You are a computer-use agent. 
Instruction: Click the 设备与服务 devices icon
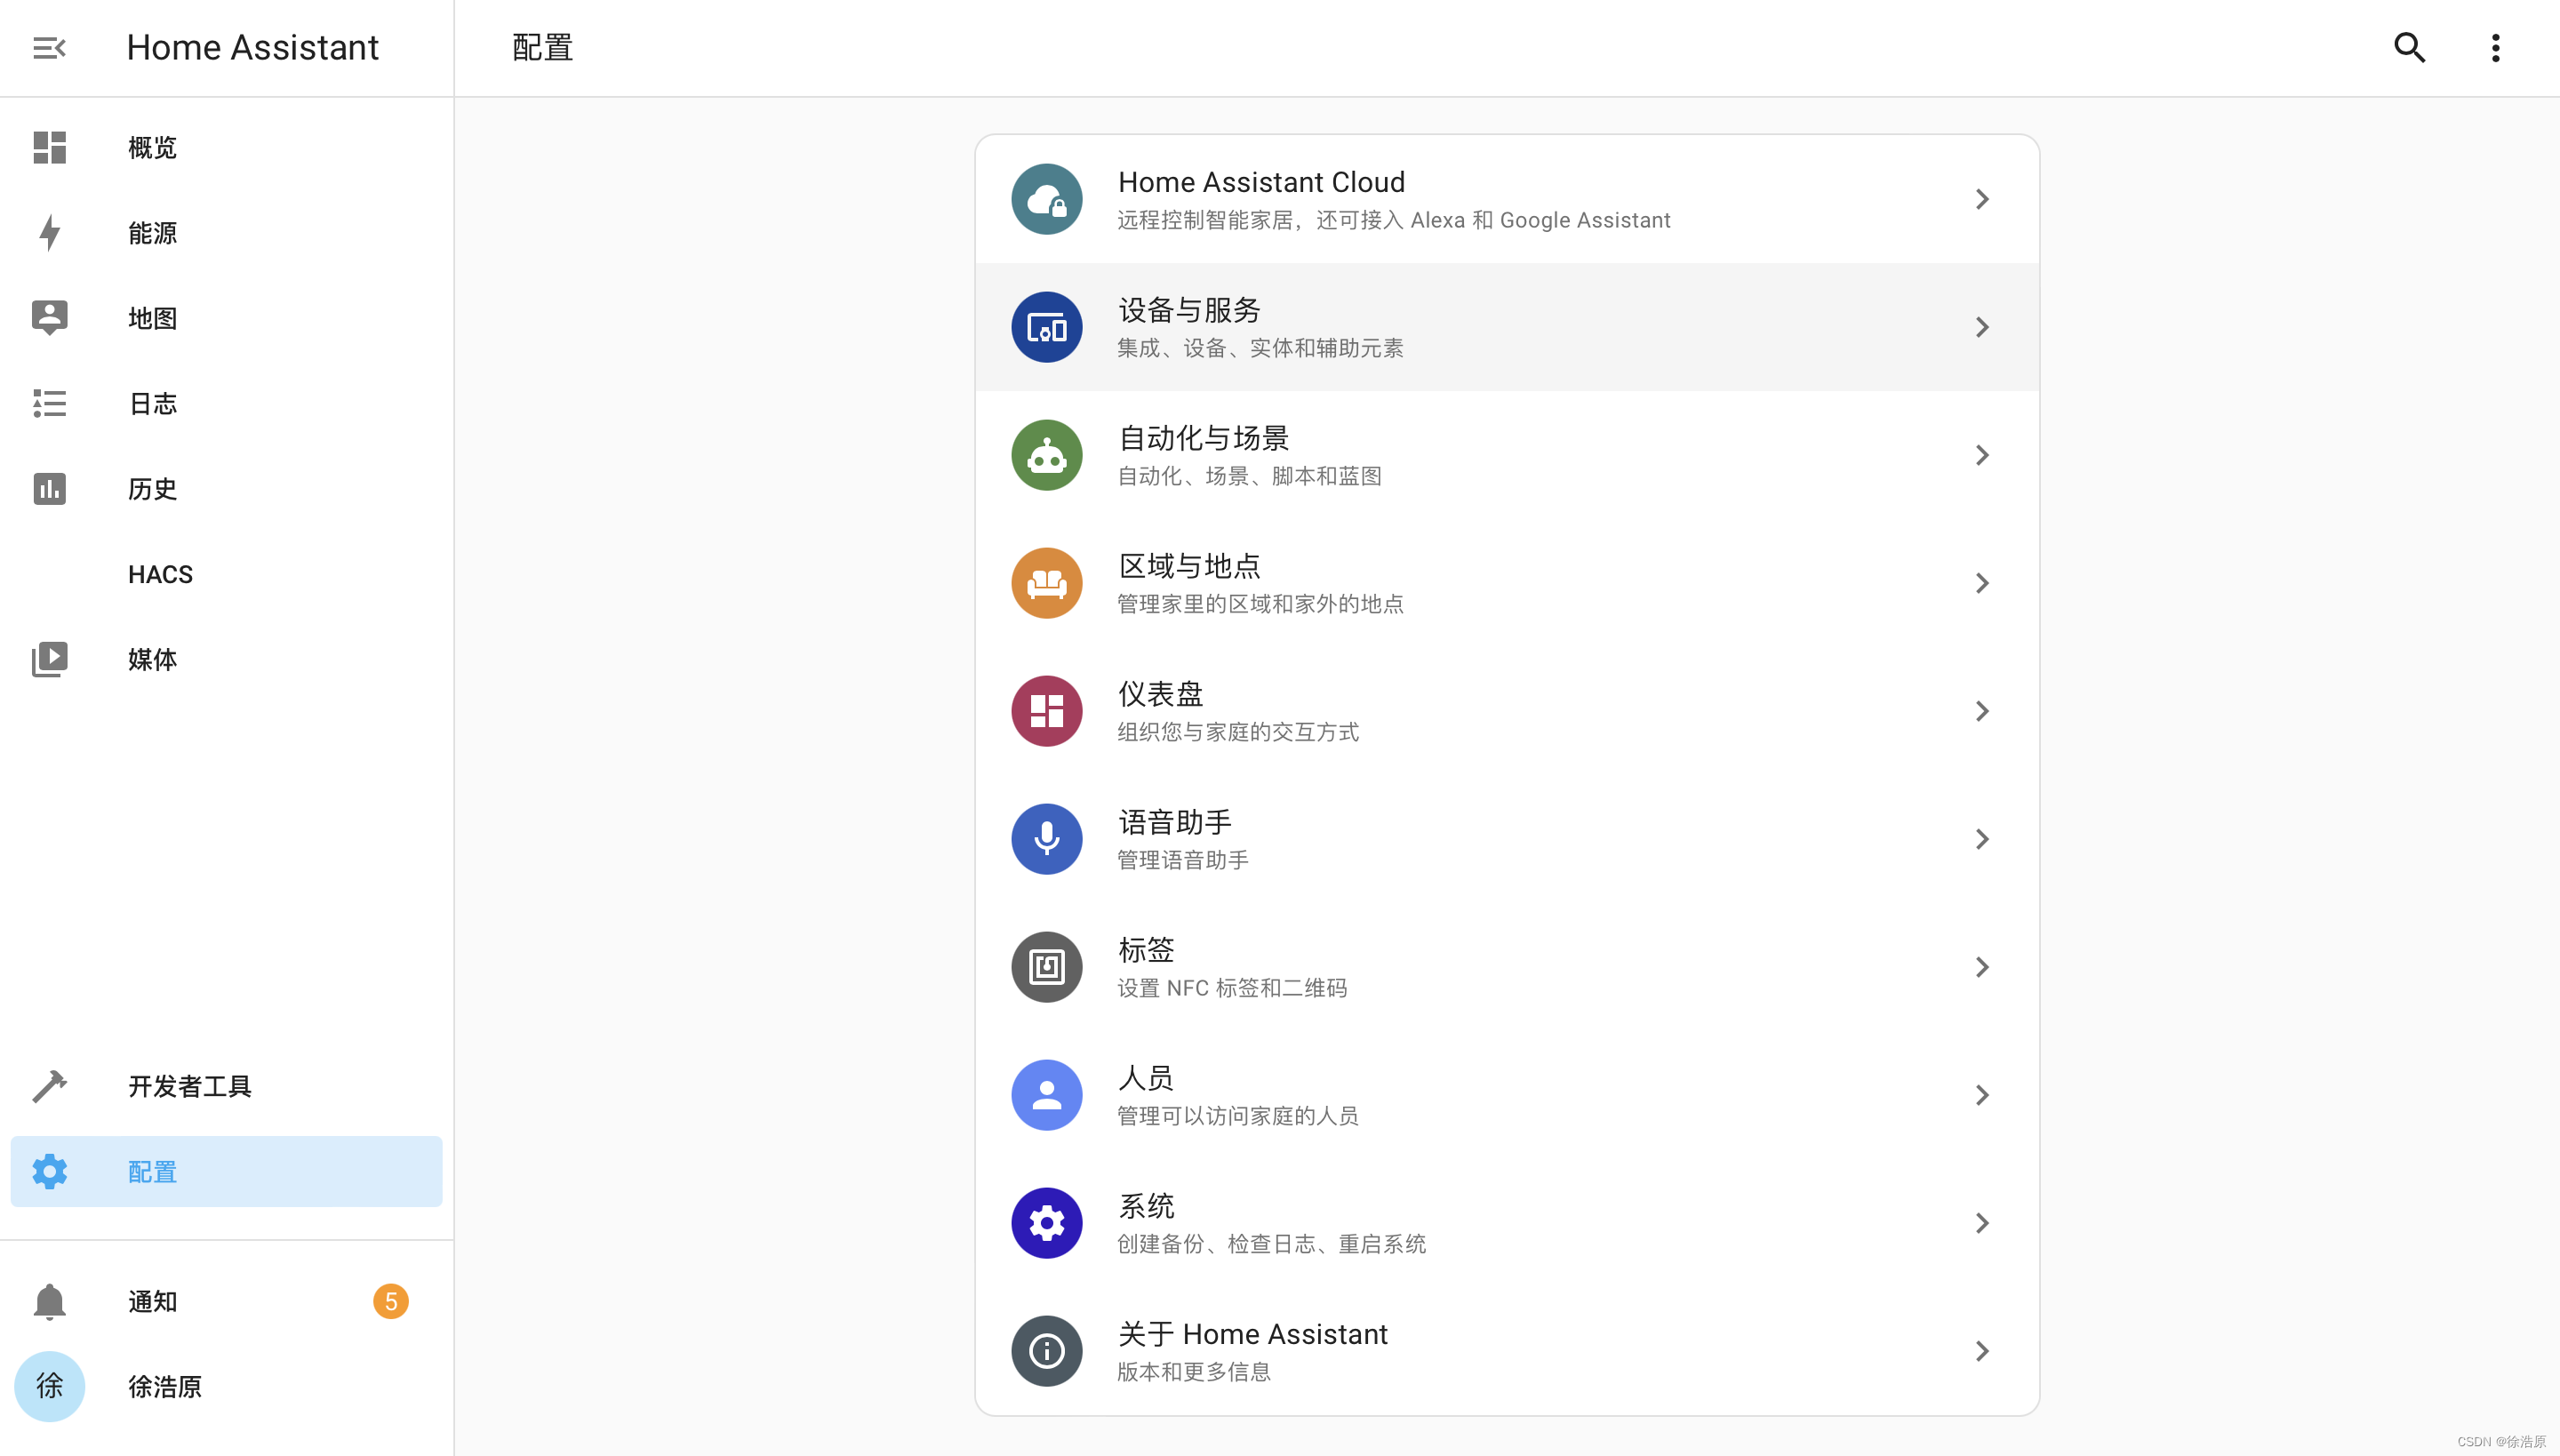pyautogui.click(x=1046, y=326)
